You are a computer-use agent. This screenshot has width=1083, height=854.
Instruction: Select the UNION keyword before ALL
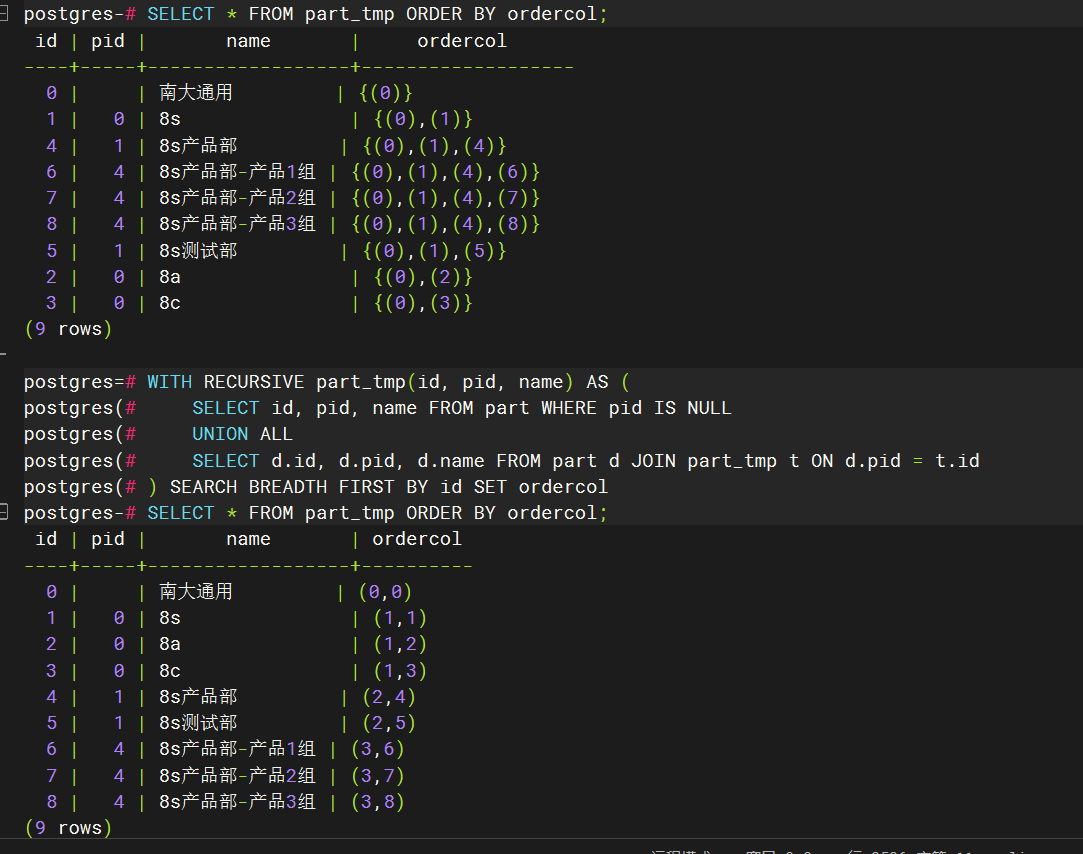(x=220, y=434)
